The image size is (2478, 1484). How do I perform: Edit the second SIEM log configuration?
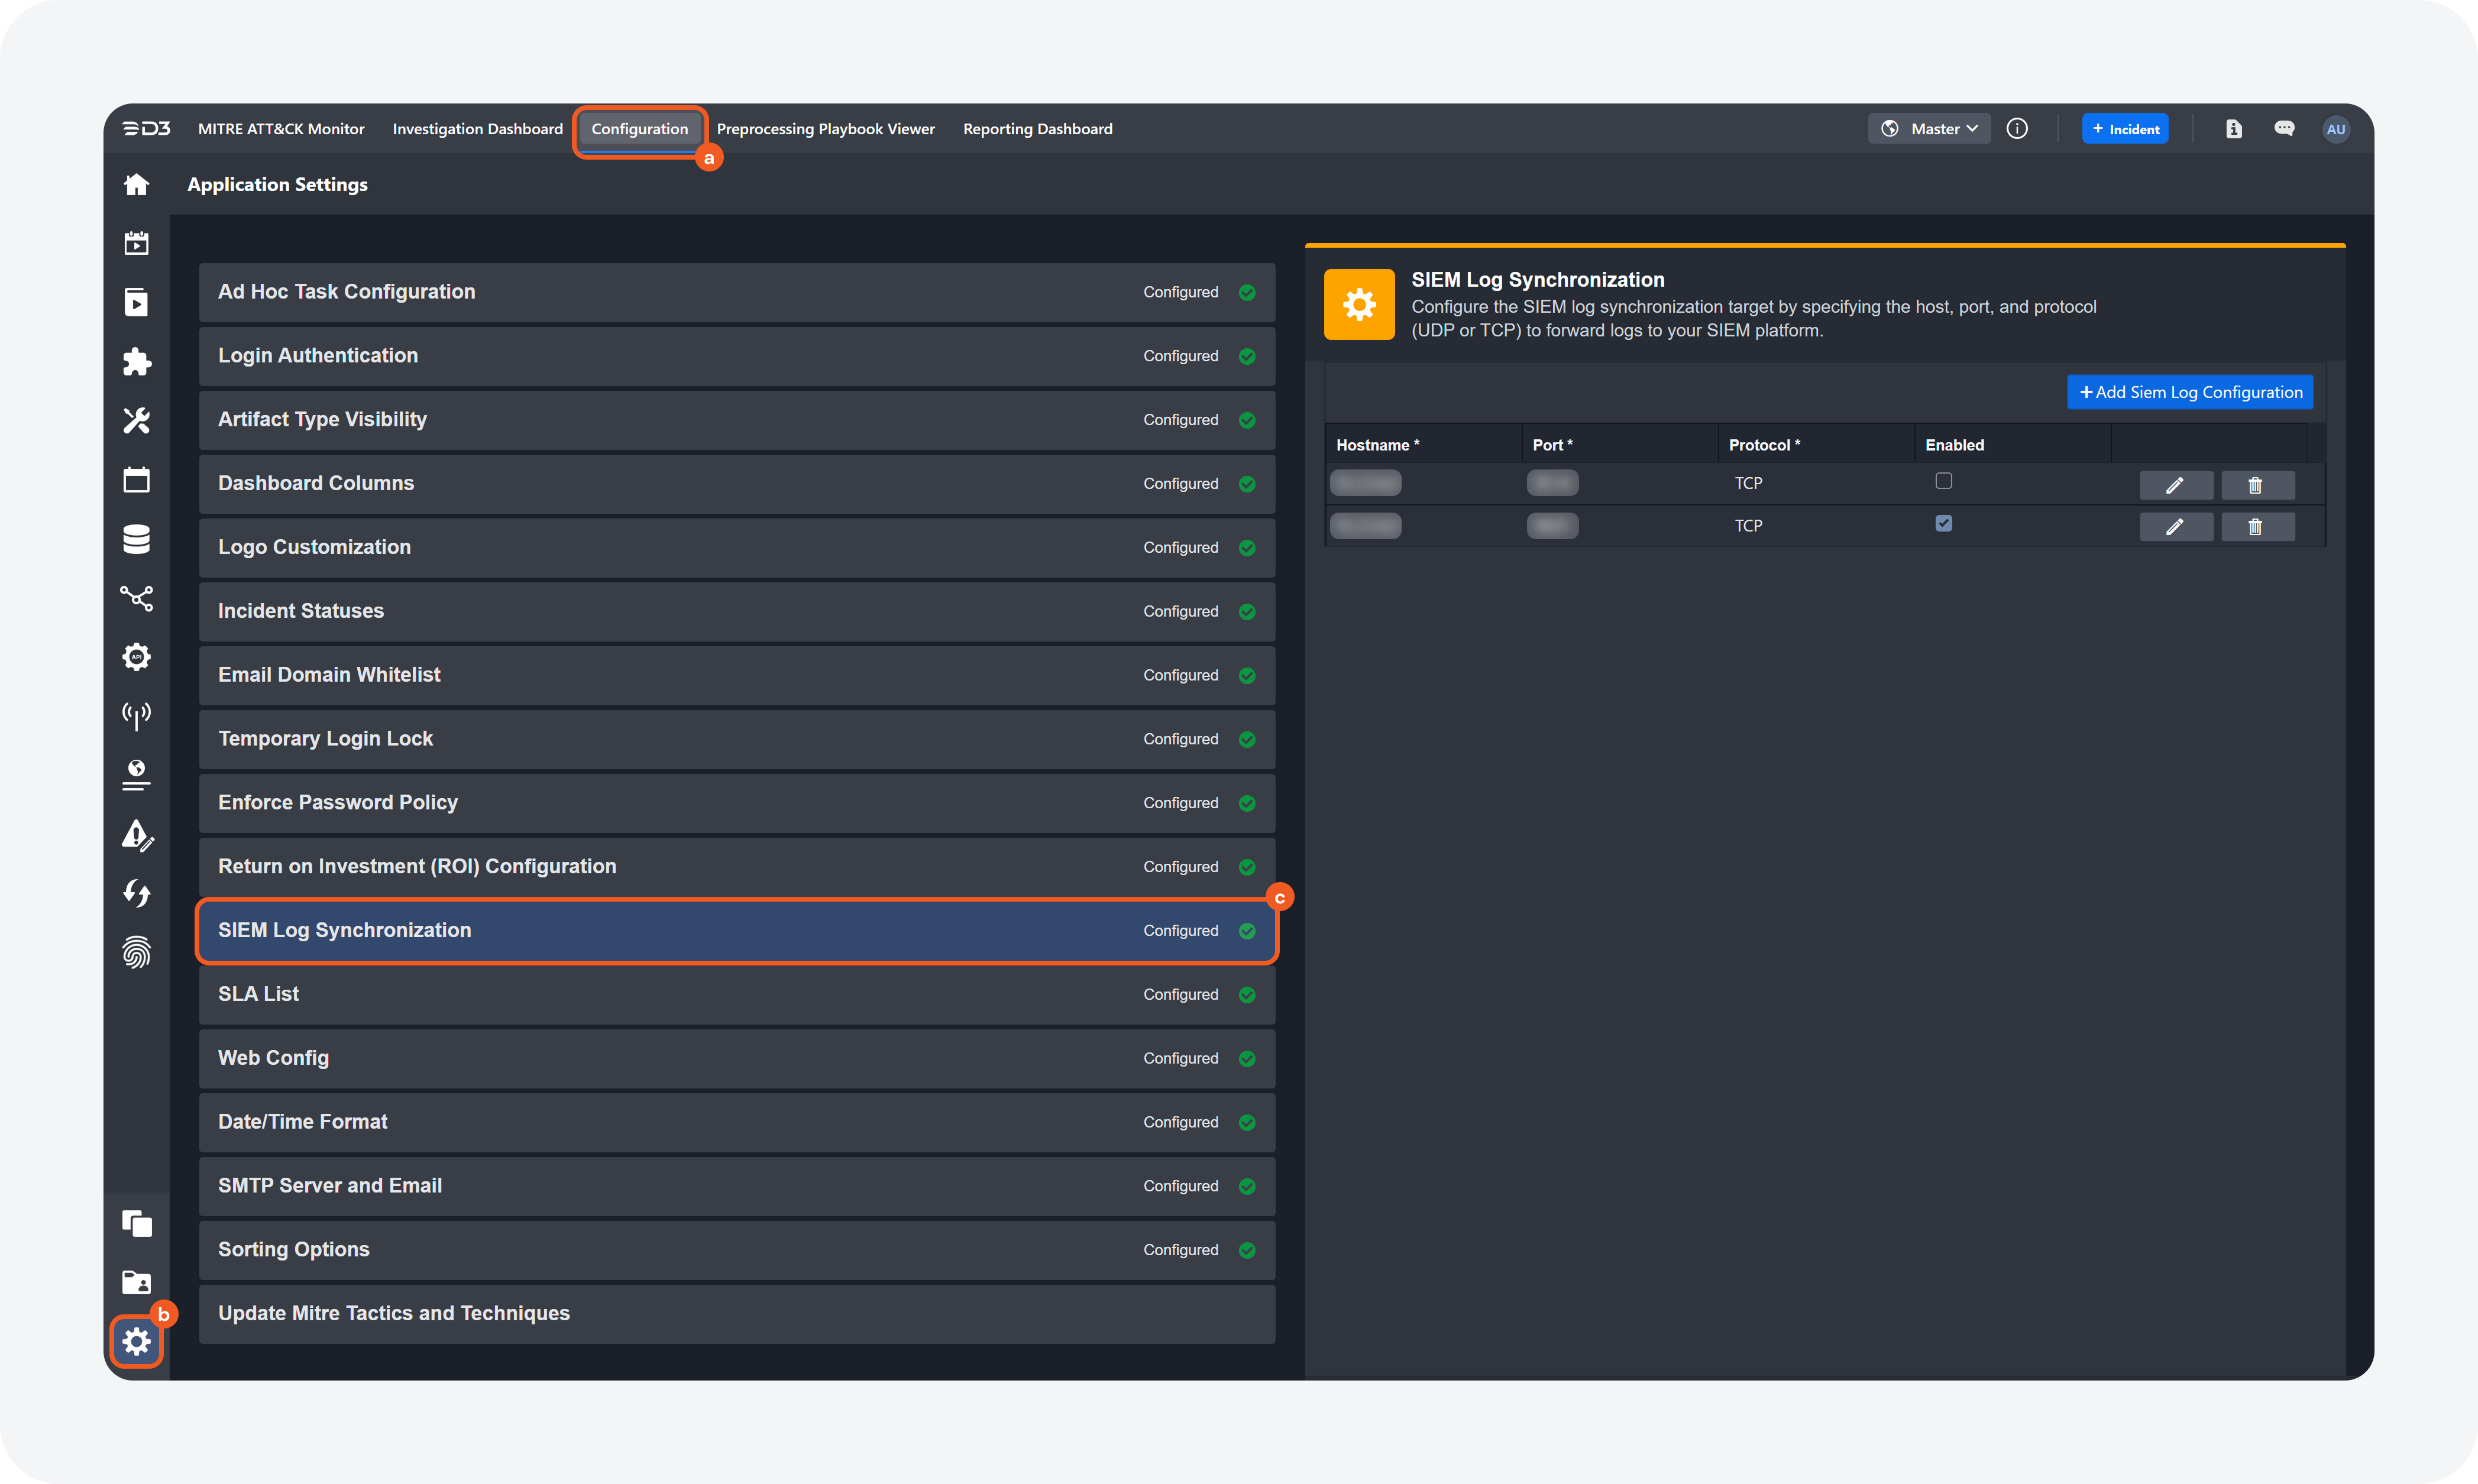(x=2175, y=527)
